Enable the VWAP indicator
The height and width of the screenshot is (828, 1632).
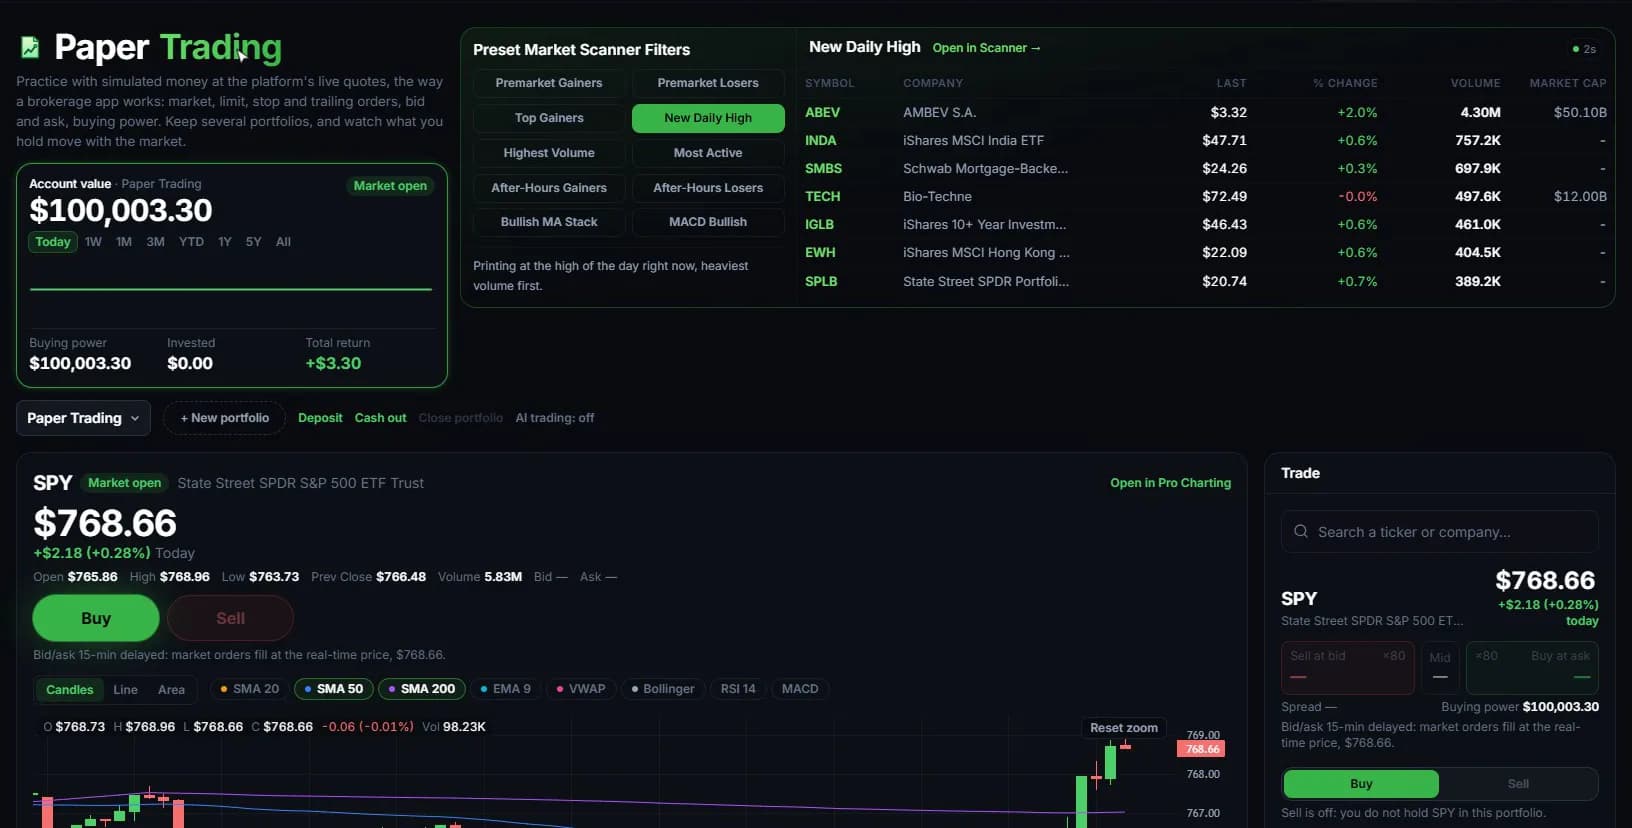pos(581,689)
